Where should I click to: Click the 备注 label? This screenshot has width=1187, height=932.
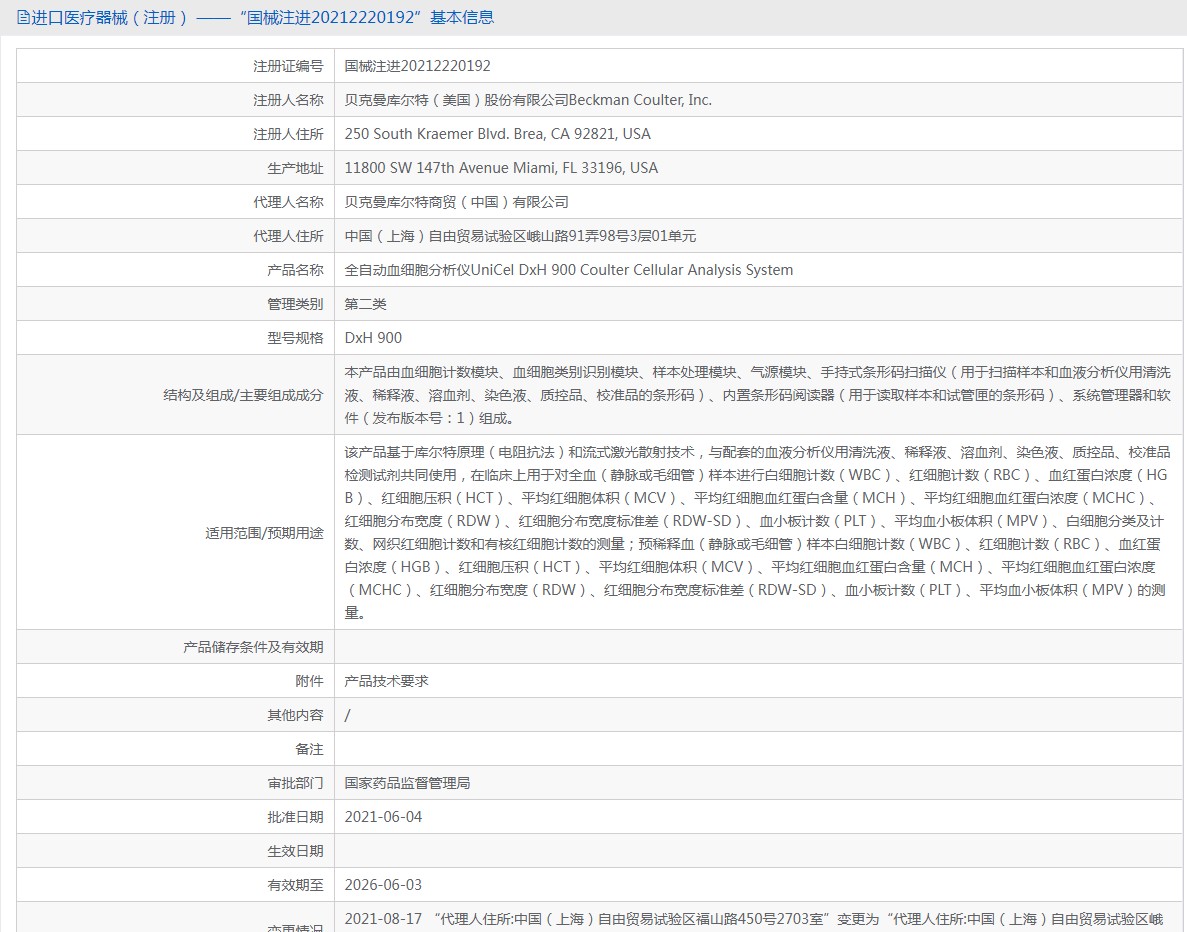(x=310, y=750)
